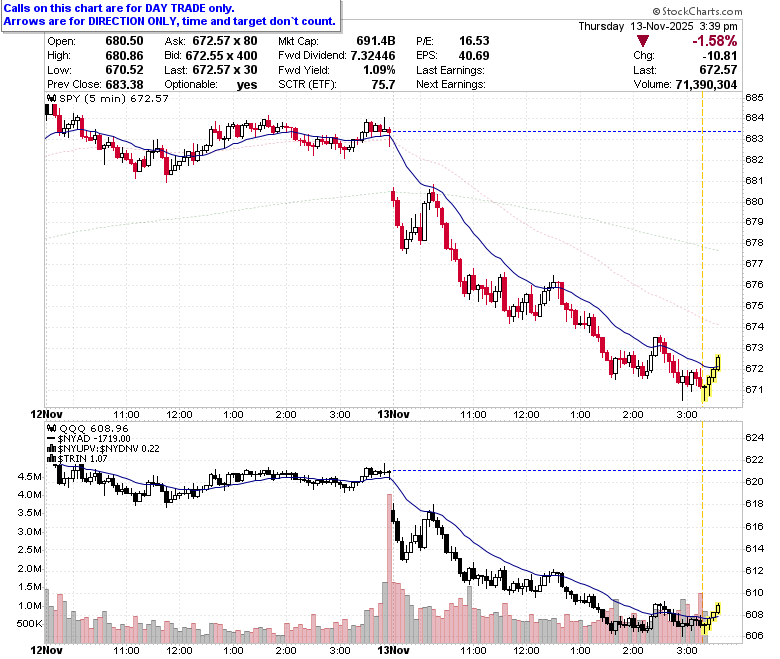Viewport: 780px width, 659px height.
Task: Click the $NYAD legend line icon
Action: click(x=51, y=439)
